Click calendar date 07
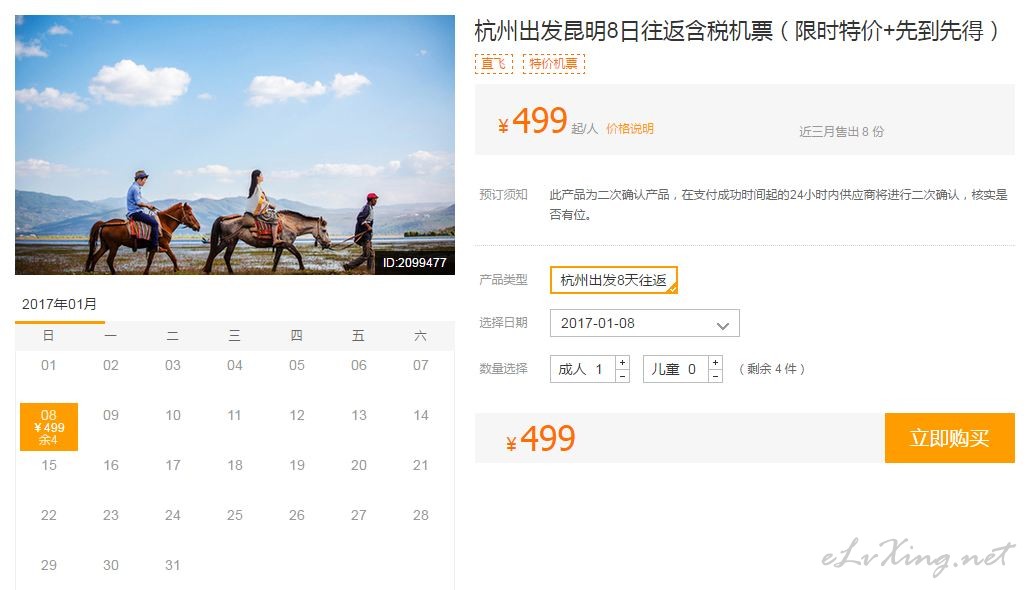 click(x=421, y=365)
